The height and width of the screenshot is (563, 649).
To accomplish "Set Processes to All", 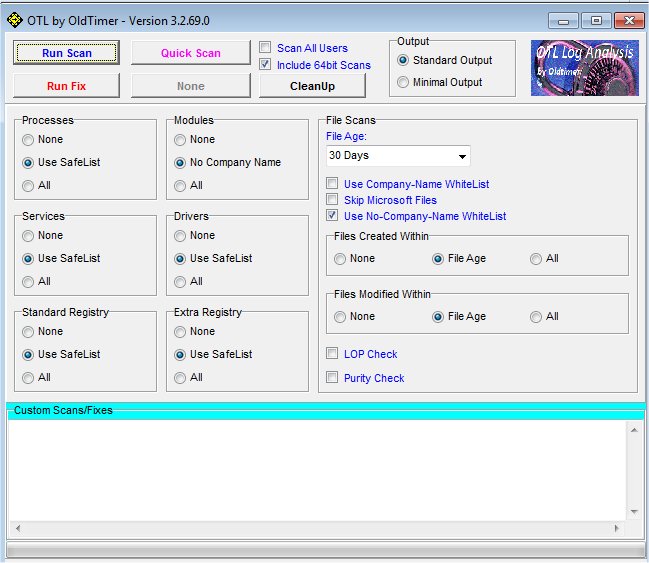I will 28,185.
